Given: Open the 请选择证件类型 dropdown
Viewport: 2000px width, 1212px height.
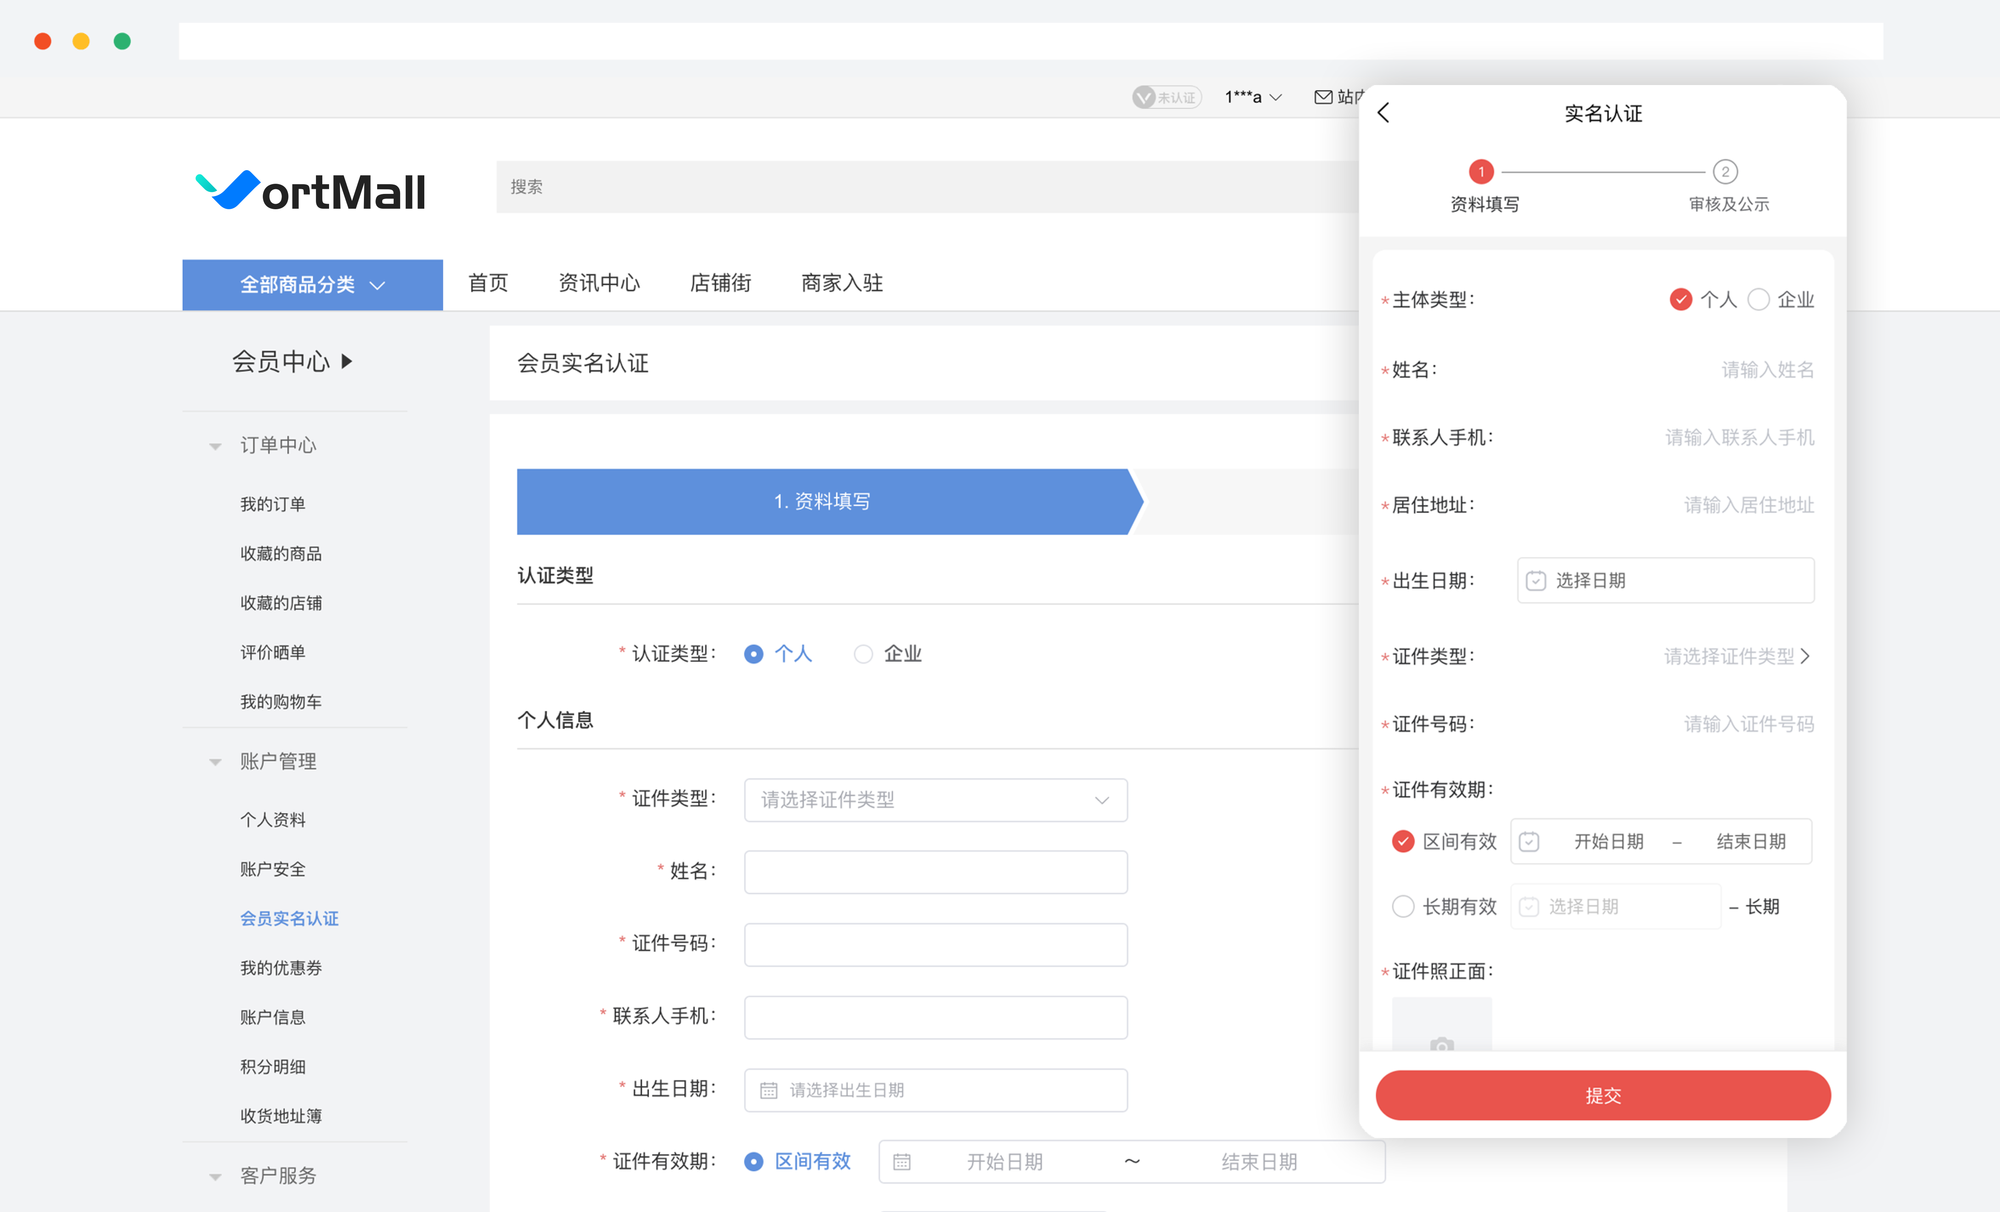Looking at the screenshot, I should click(935, 800).
